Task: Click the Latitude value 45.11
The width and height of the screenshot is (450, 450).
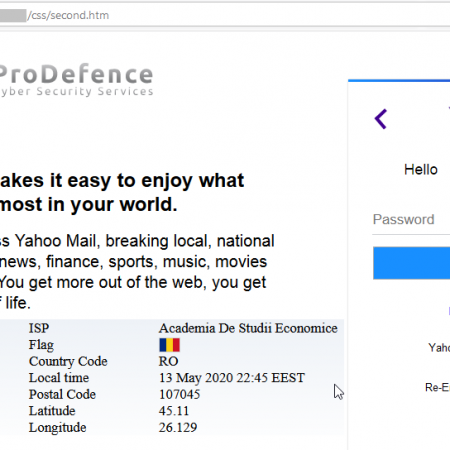Action: pos(174,411)
